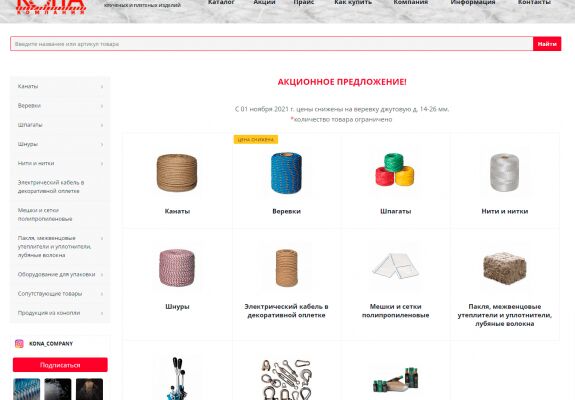This screenshot has width=575, height=400.
Task: Click the blue rope Веревки product image
Action: tap(286, 173)
